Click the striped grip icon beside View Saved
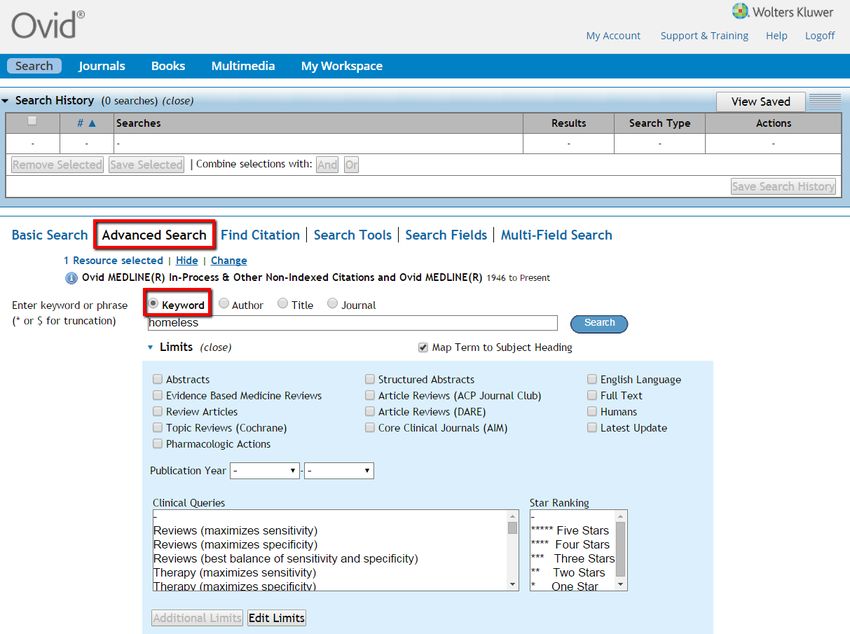This screenshot has height=634, width=850. pyautogui.click(x=825, y=101)
